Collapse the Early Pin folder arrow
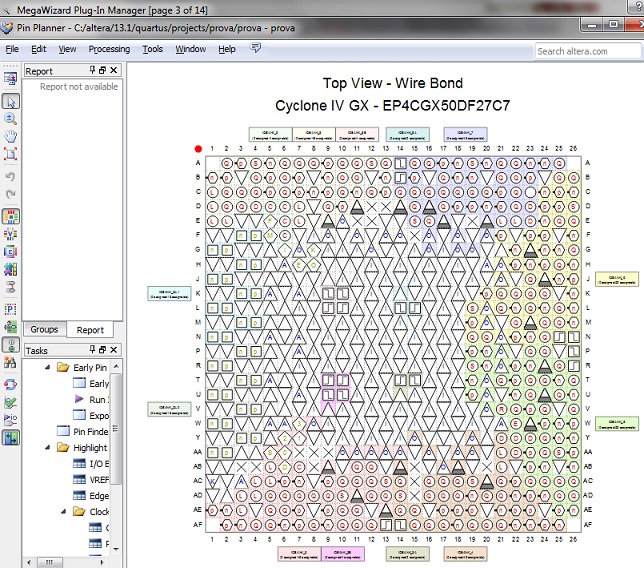 [48, 367]
